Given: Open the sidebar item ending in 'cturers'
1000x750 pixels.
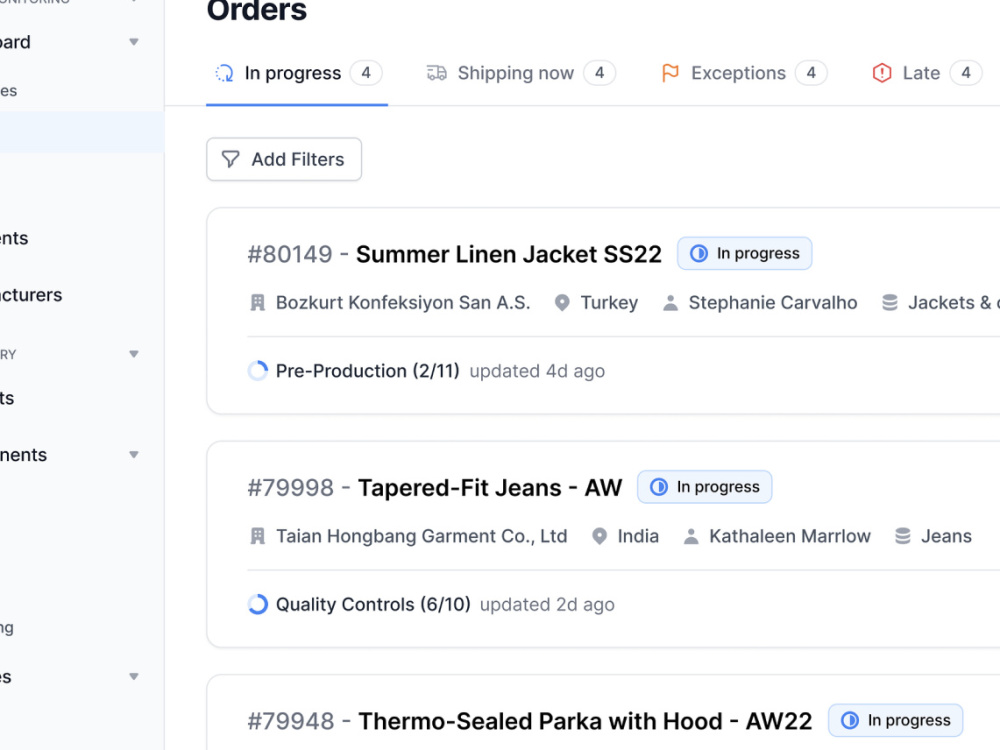Looking at the screenshot, I should [x=31, y=295].
